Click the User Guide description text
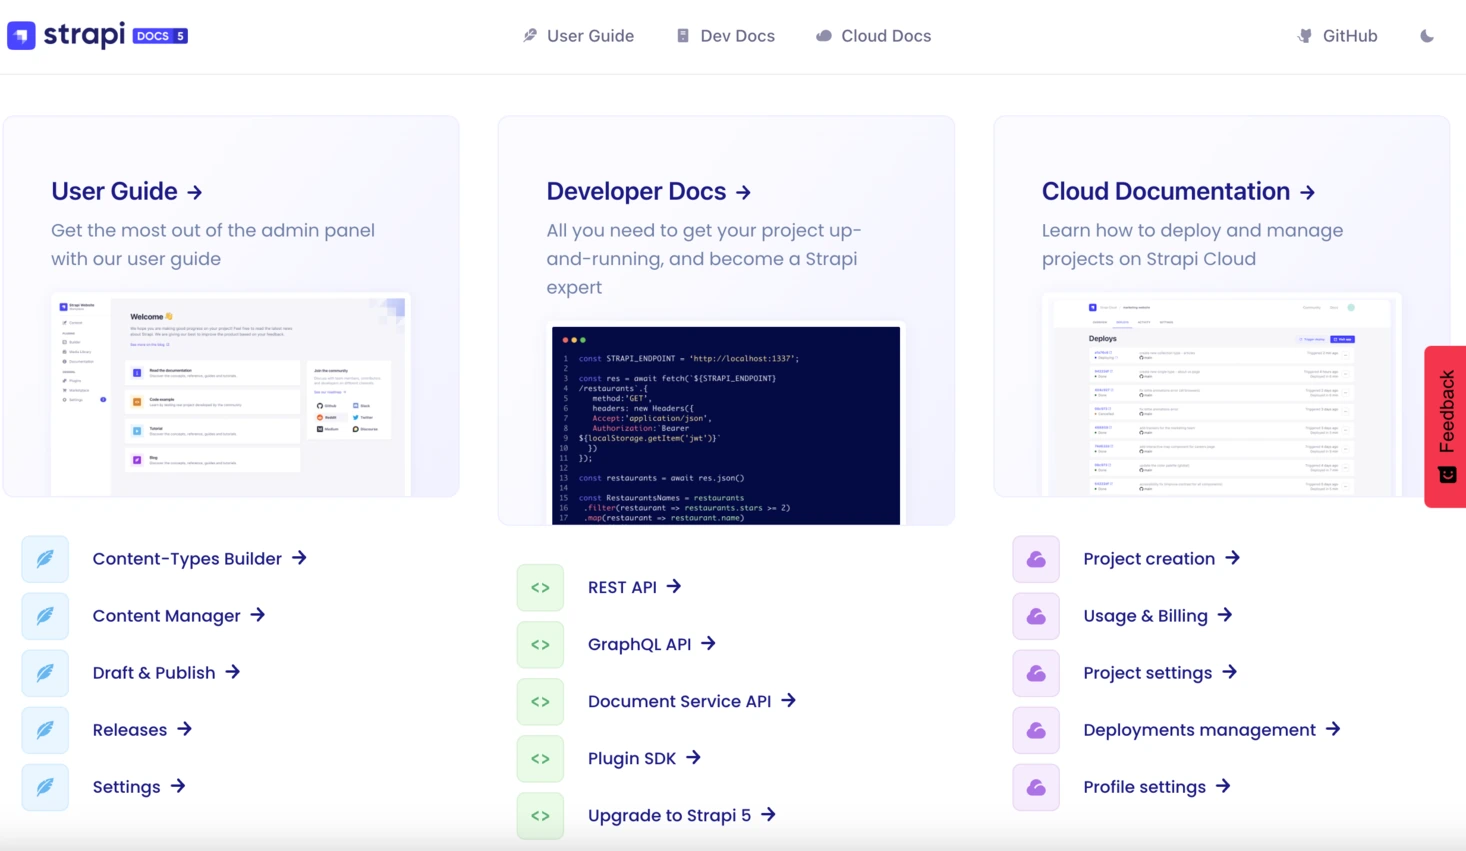This screenshot has width=1466, height=851. point(213,245)
